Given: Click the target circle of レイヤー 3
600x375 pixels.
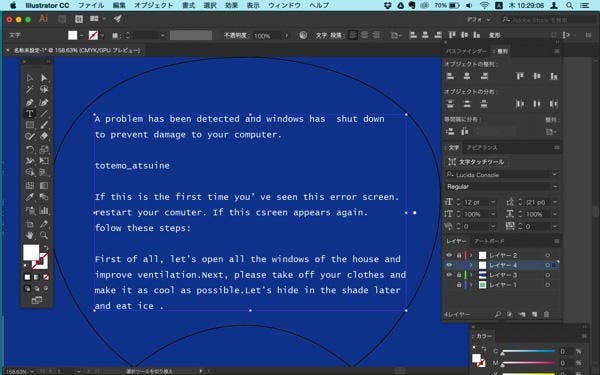Looking at the screenshot, I should click(548, 275).
